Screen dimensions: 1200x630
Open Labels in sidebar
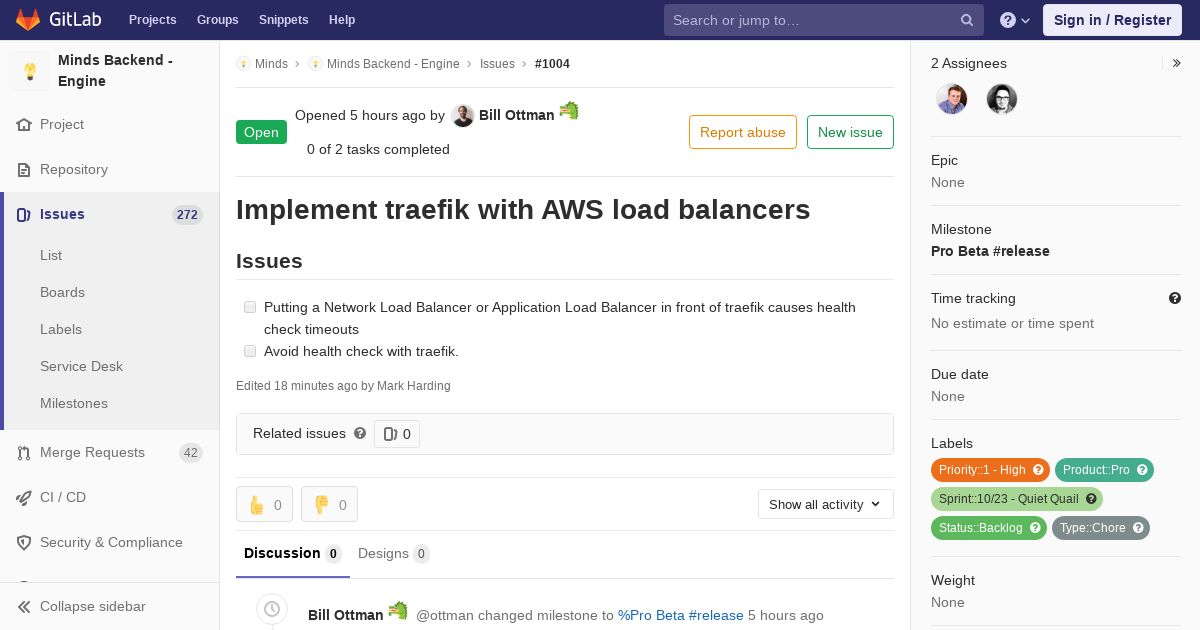(x=61, y=329)
